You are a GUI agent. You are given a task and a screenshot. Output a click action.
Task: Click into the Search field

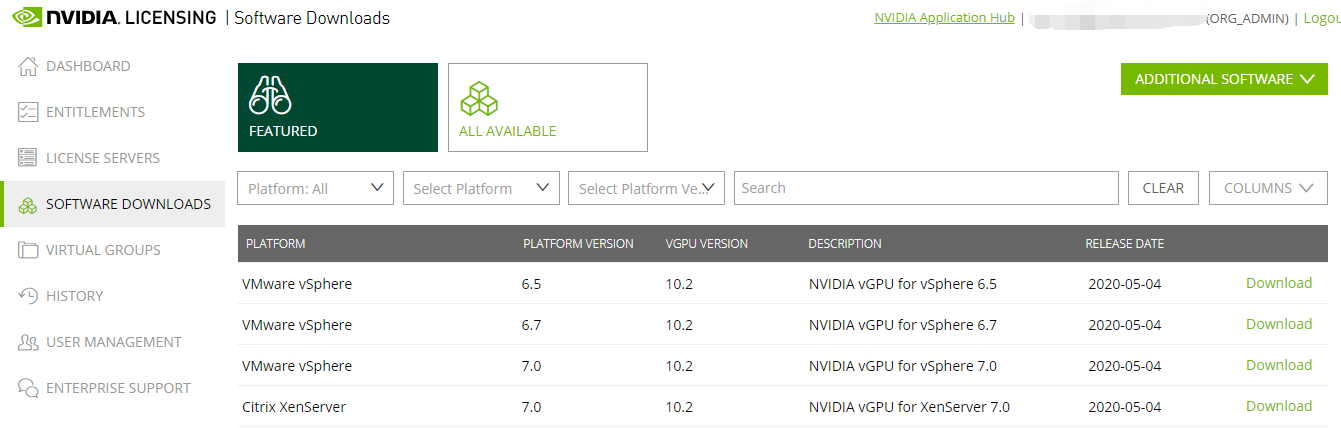(x=925, y=188)
